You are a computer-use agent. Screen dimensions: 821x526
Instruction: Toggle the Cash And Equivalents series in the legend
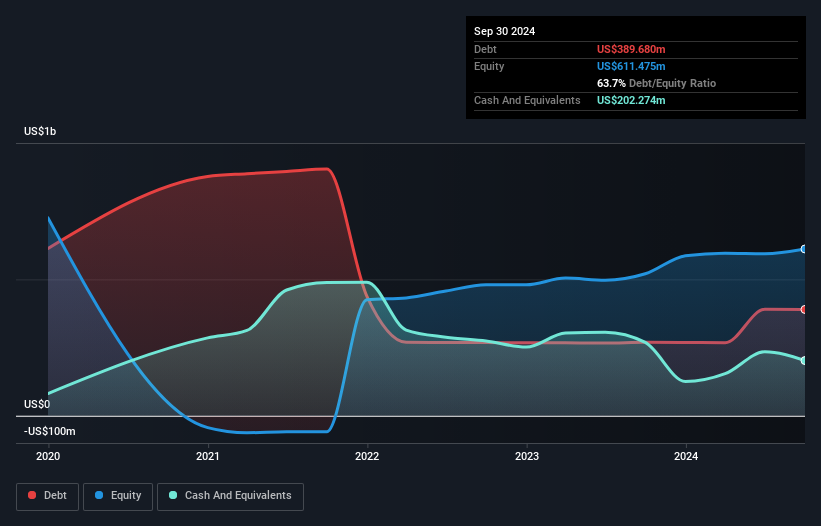coord(230,496)
